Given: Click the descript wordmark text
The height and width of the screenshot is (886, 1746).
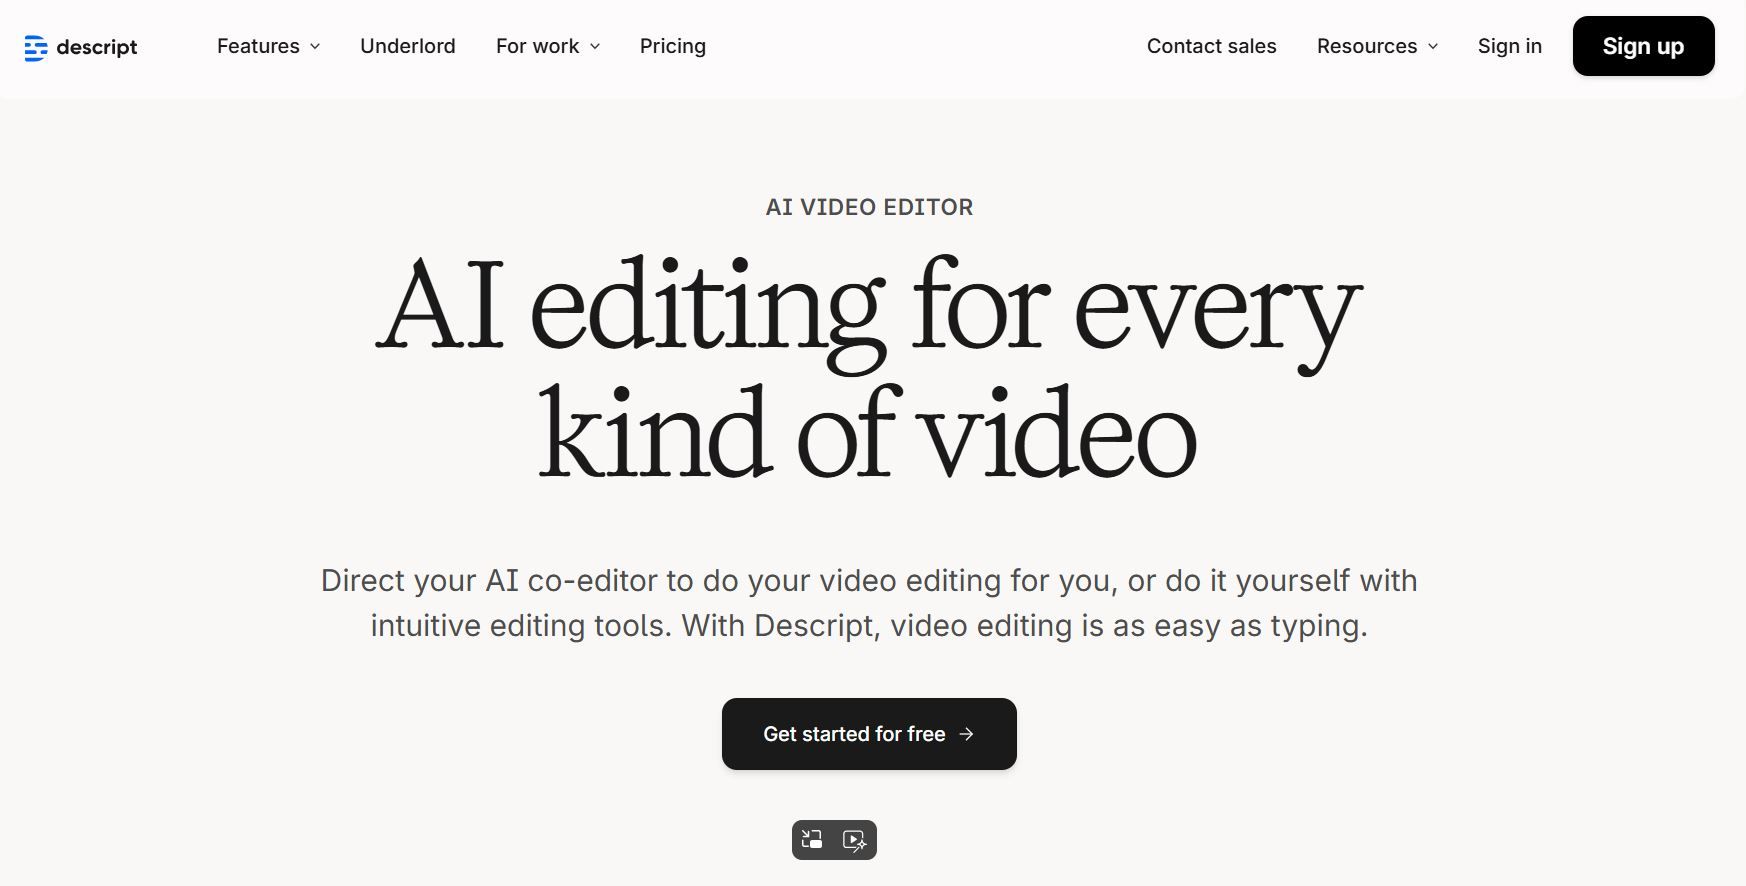Looking at the screenshot, I should click(x=96, y=47).
